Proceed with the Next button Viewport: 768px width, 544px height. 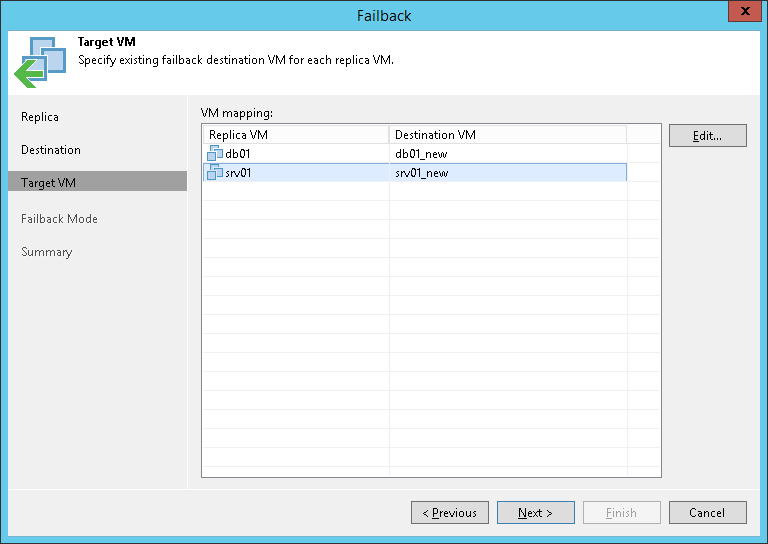click(x=535, y=513)
